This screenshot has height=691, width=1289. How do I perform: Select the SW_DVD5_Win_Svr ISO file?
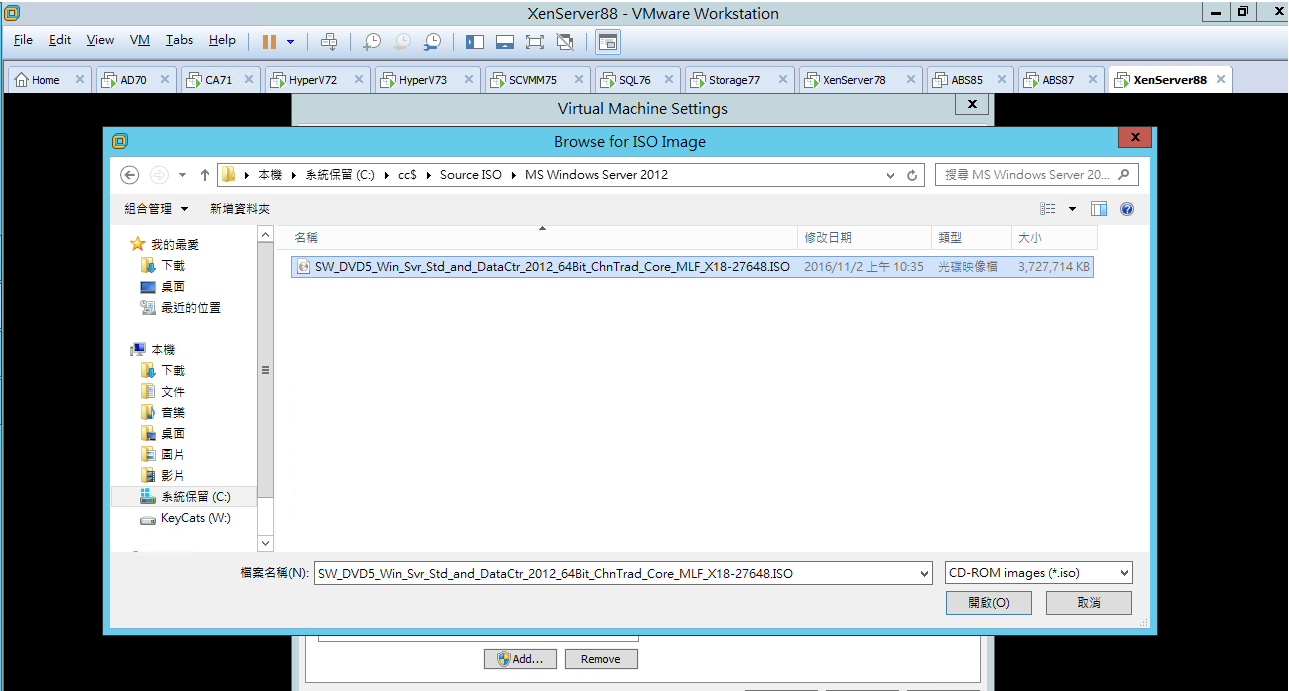coord(692,267)
